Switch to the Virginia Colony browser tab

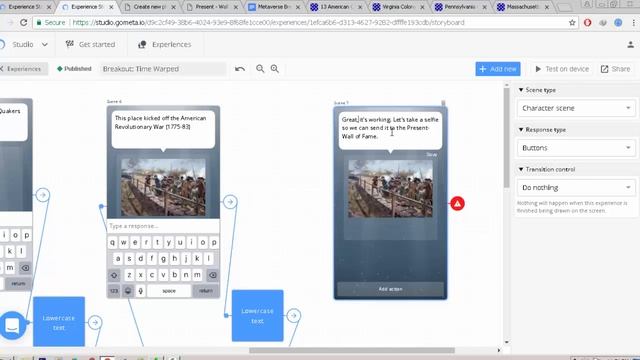398,7
